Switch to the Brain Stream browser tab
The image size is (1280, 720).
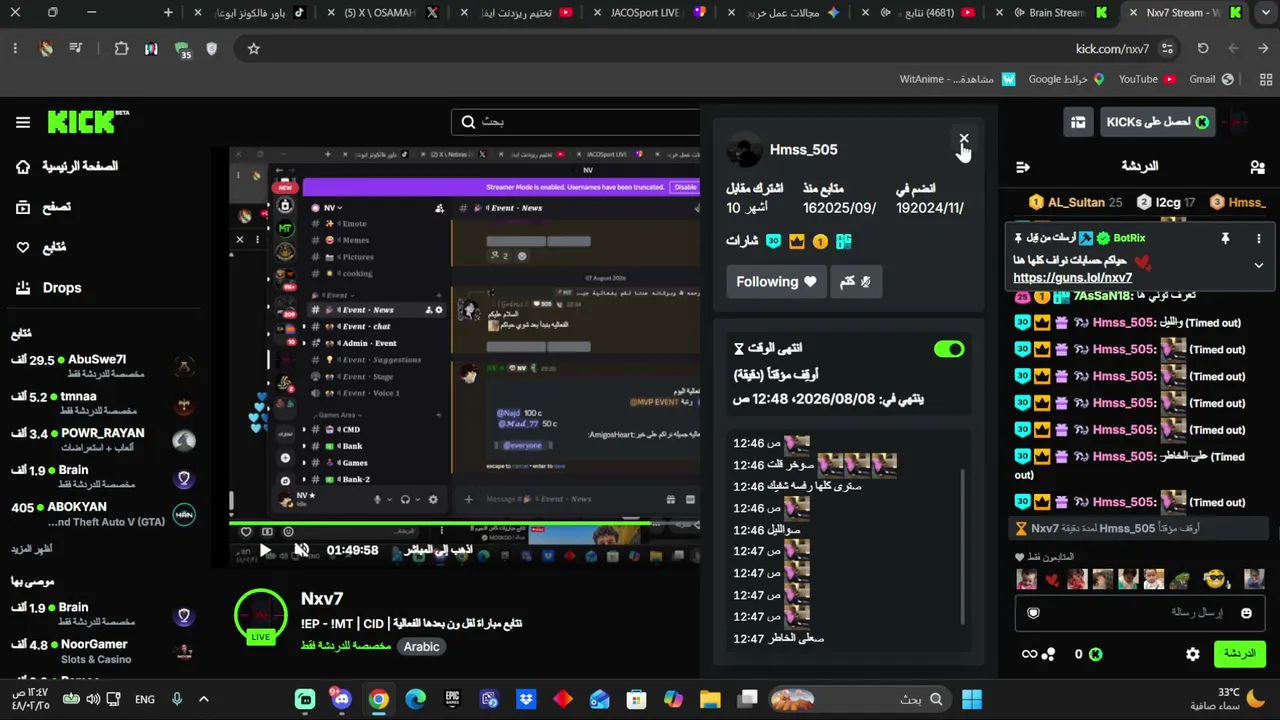pos(1055,13)
